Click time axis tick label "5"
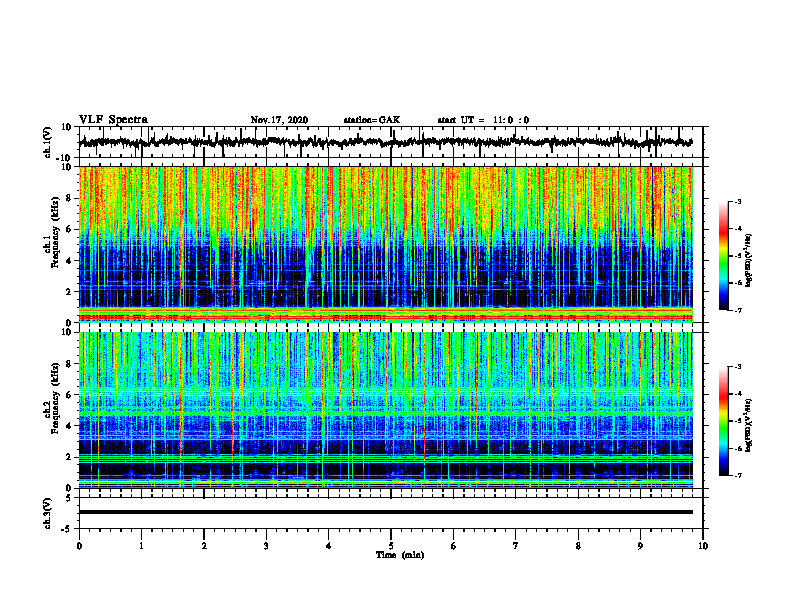 coord(391,546)
